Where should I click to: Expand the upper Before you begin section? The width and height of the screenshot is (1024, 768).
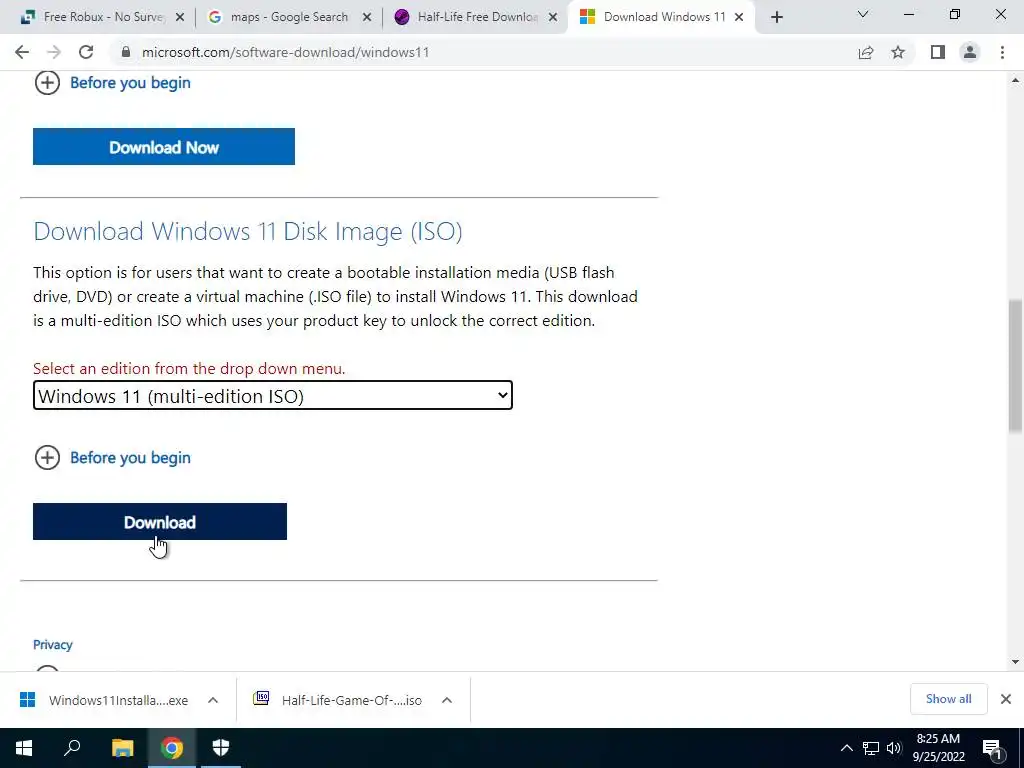click(112, 83)
